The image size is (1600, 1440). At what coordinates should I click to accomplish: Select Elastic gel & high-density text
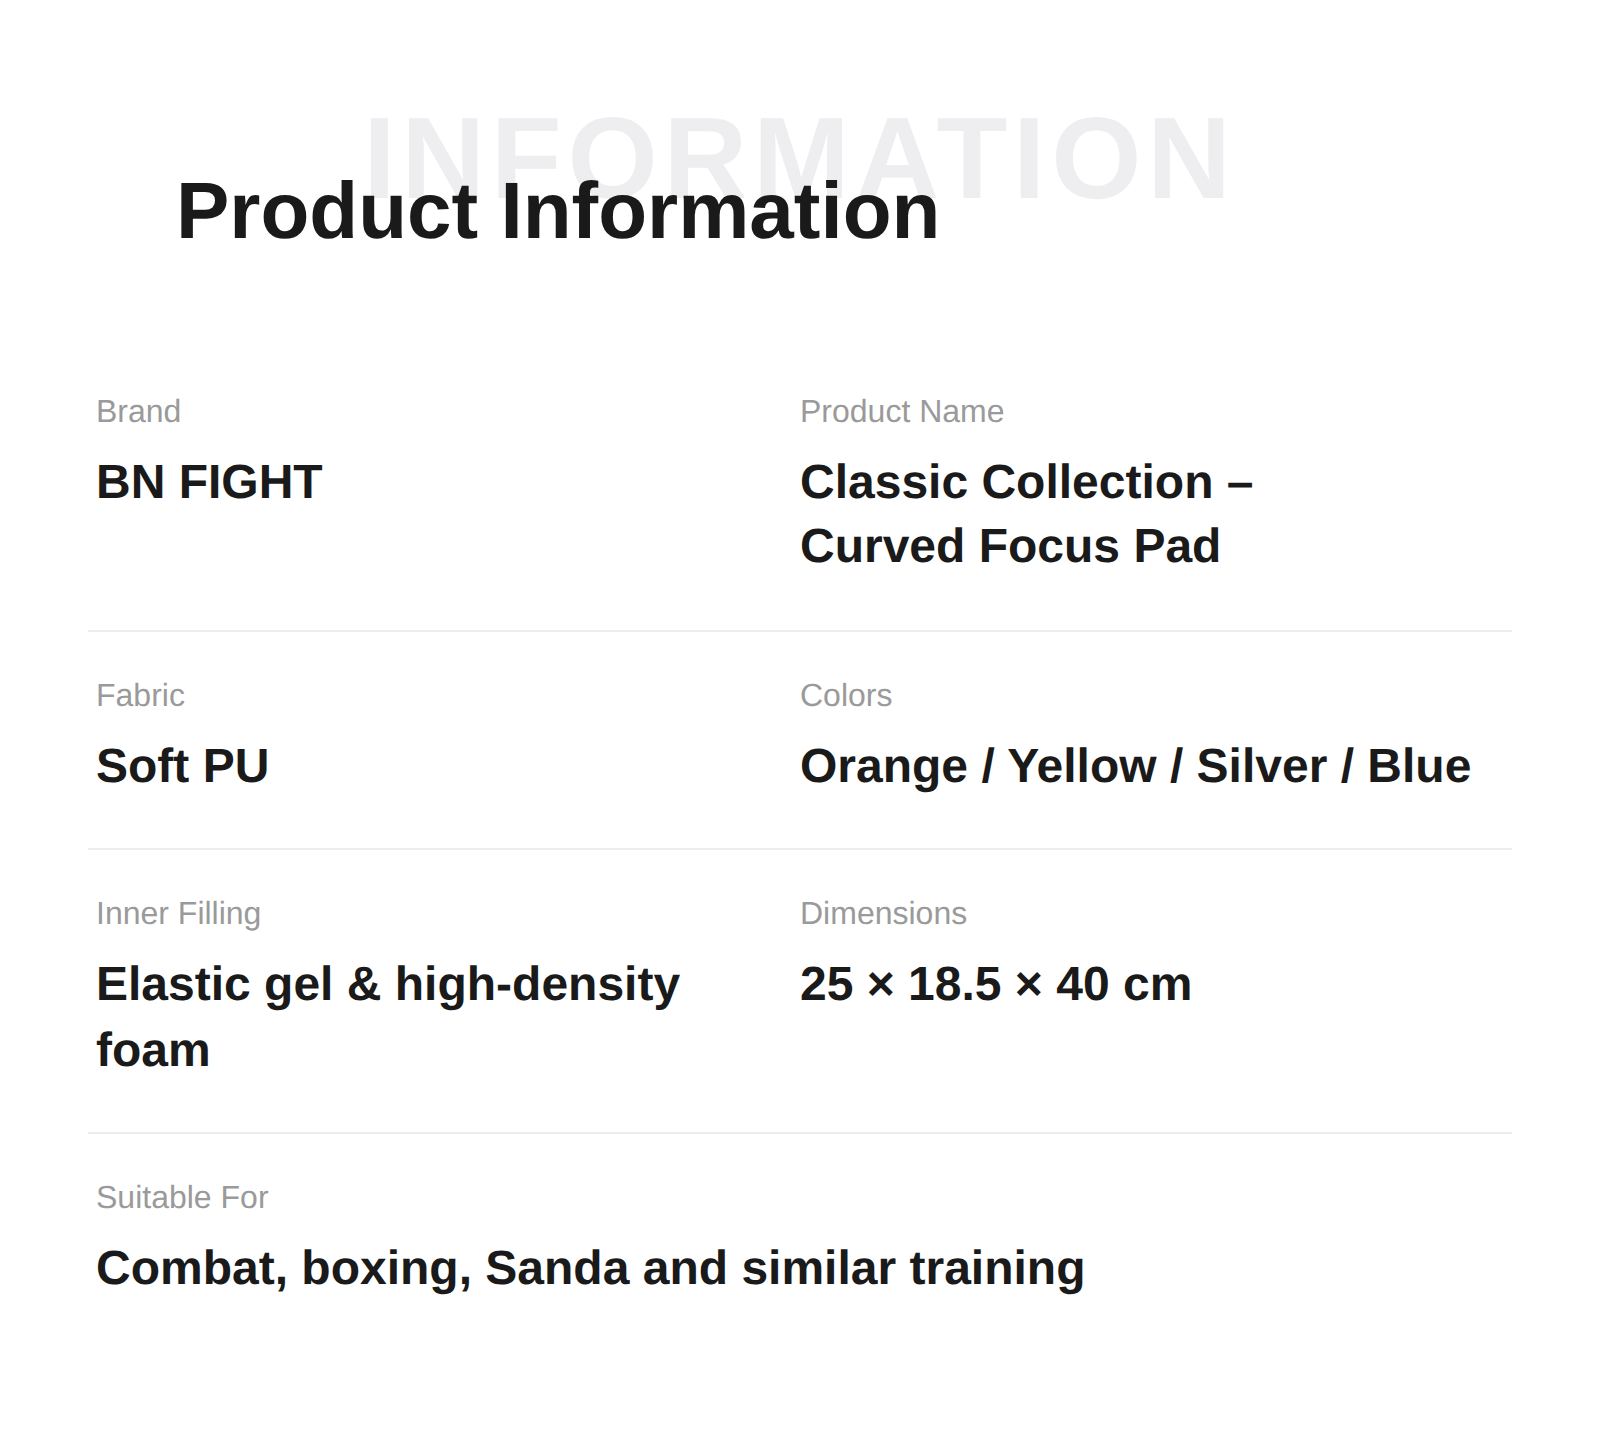click(388, 985)
